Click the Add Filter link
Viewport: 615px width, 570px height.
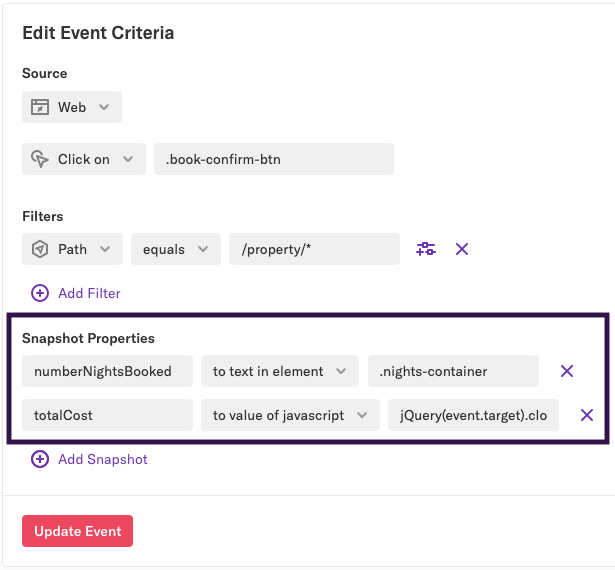[89, 293]
